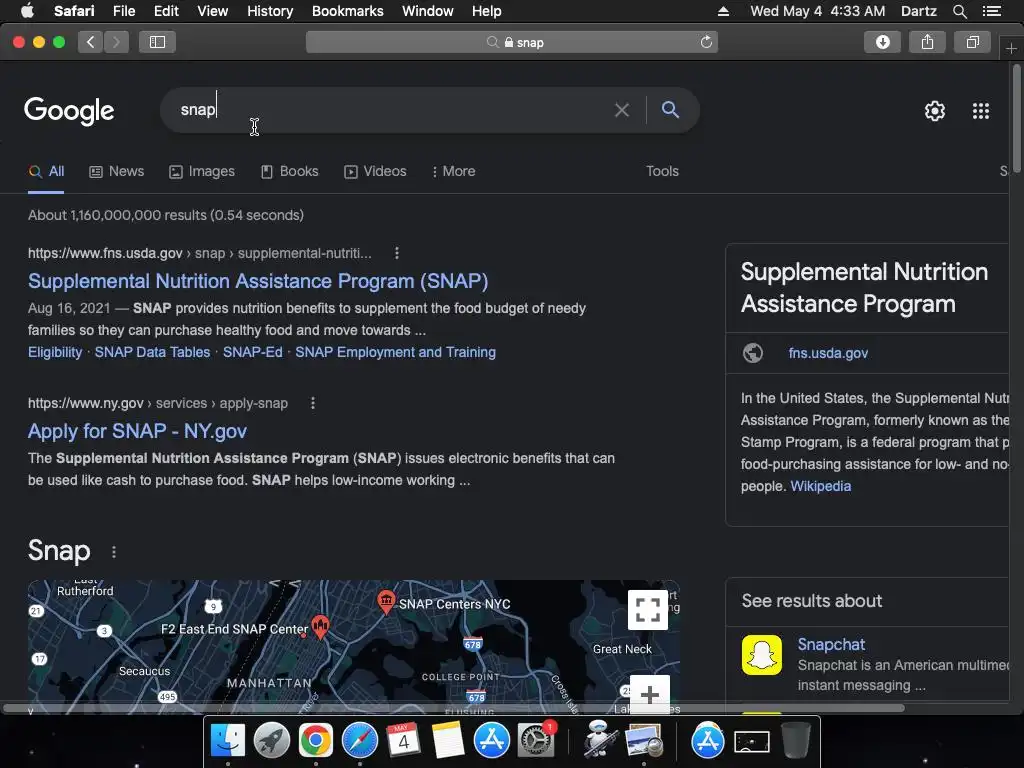
Task: Follow the SNAP-Ed sitelink
Action: point(253,352)
